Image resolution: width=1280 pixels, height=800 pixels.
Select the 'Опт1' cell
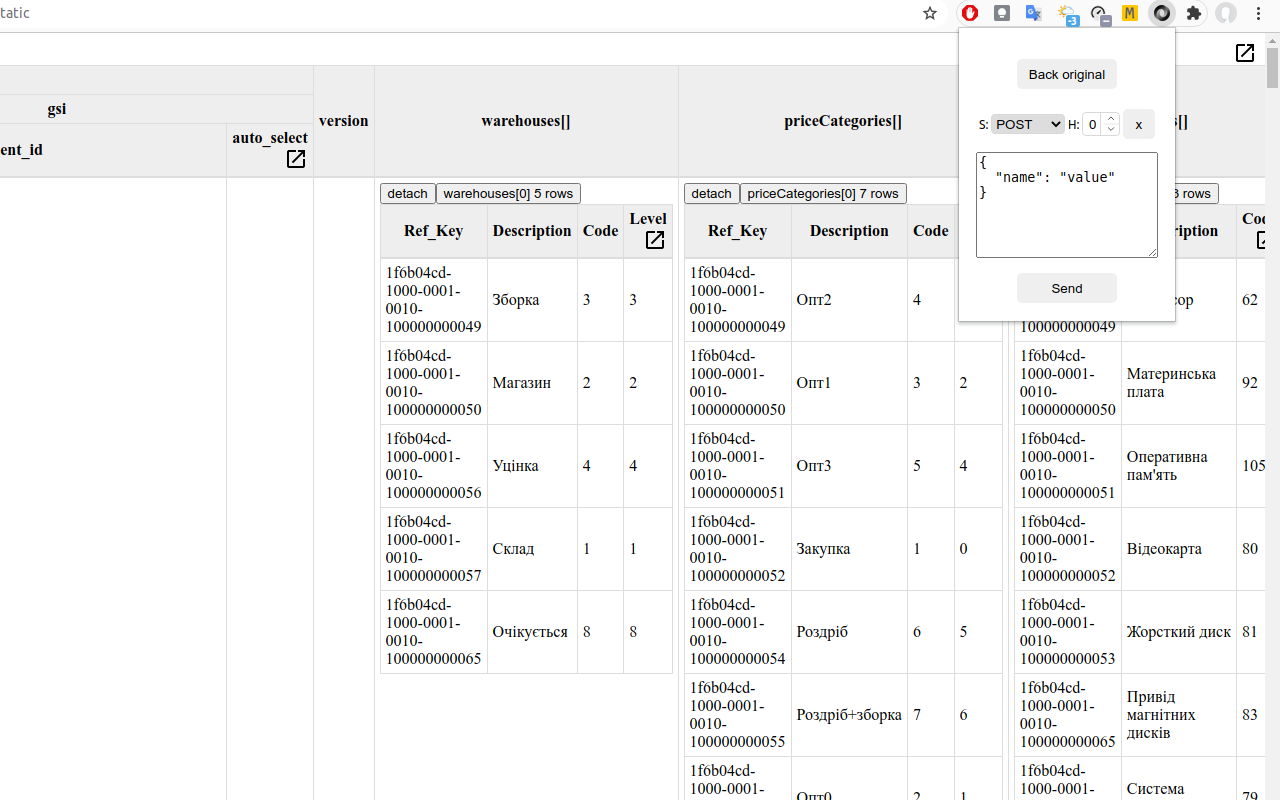coord(849,383)
